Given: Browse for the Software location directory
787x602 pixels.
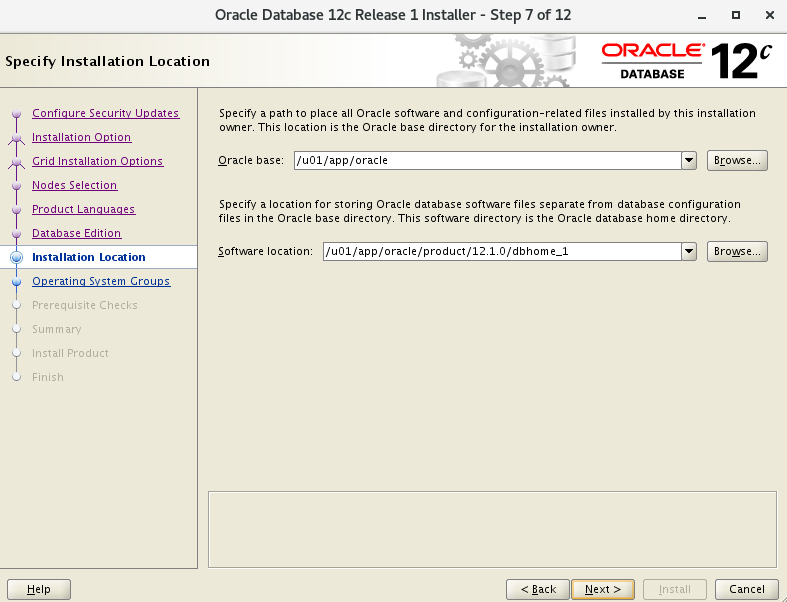Looking at the screenshot, I should click(737, 252).
